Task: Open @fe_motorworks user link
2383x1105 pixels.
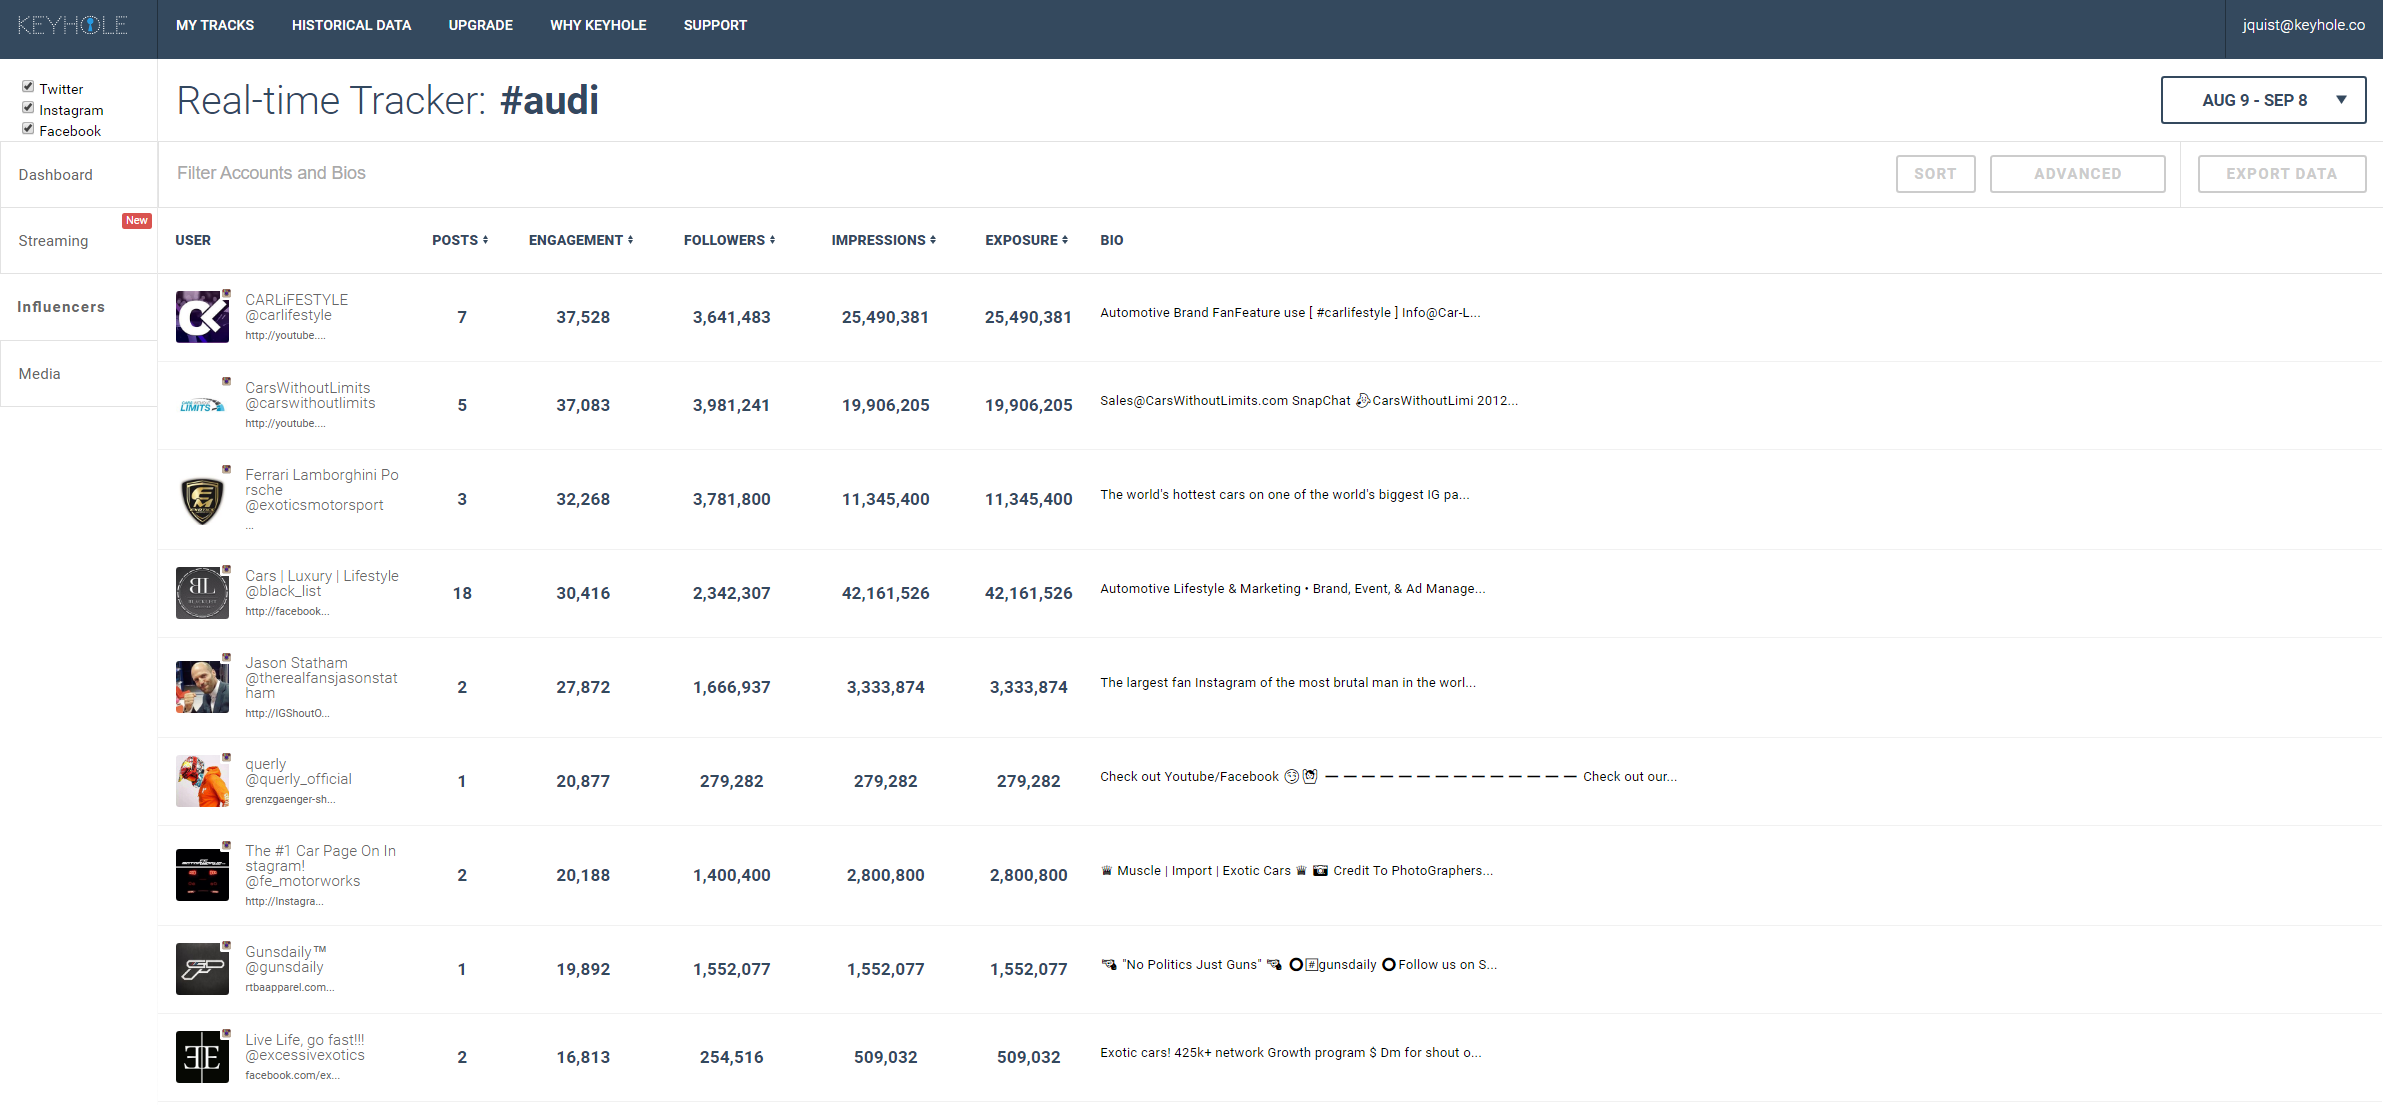Action: [302, 881]
